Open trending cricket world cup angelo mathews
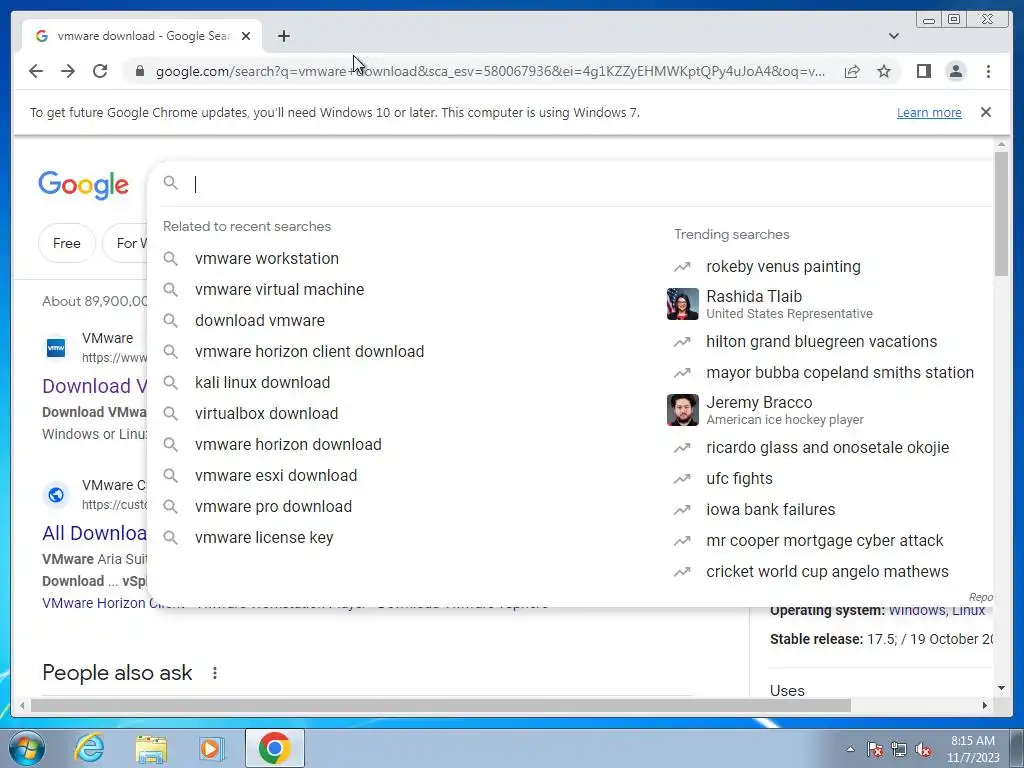 coord(827,571)
